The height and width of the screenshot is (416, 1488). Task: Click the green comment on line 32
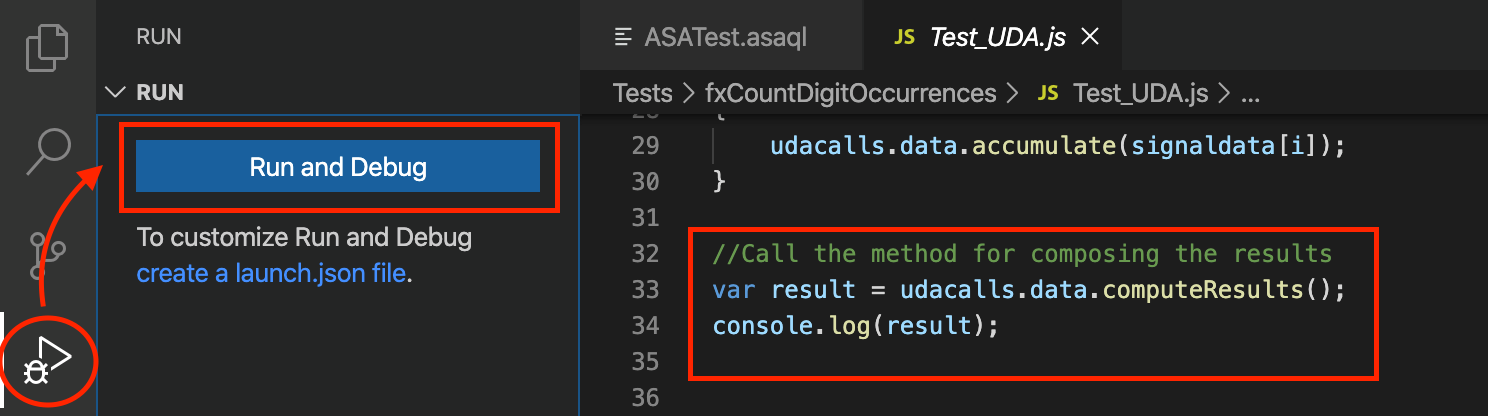tap(1022, 254)
